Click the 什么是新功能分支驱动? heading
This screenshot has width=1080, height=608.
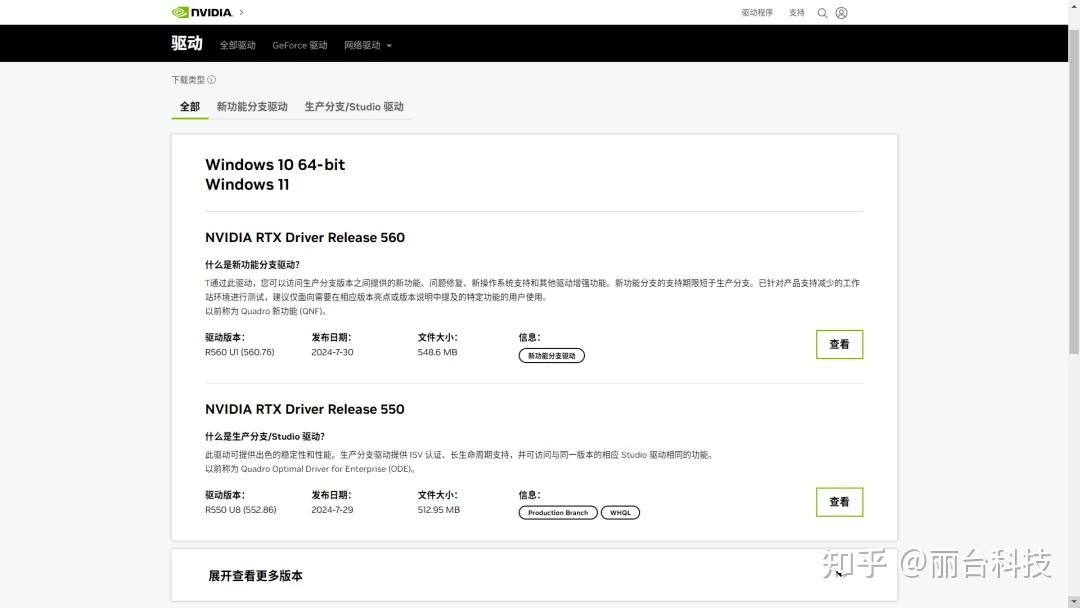coord(252,264)
